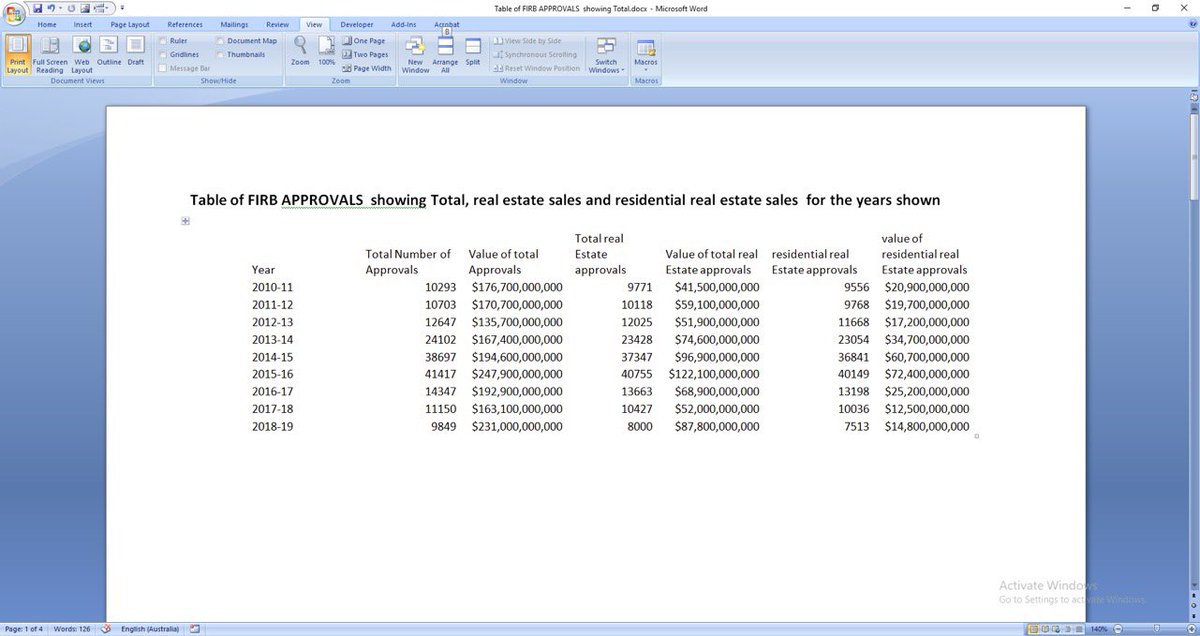The width and height of the screenshot is (1200, 636).
Task: Select Print Layout document view
Action: pyautogui.click(x=17, y=55)
